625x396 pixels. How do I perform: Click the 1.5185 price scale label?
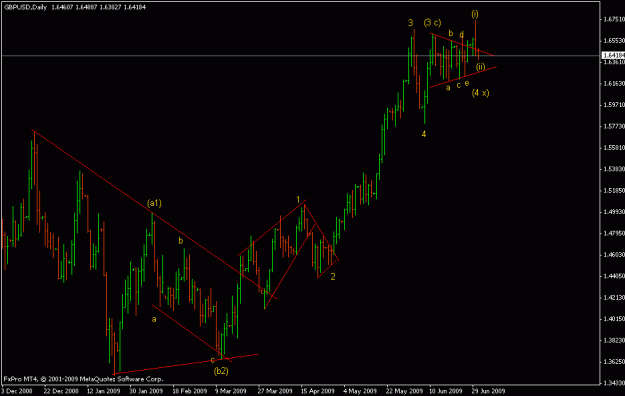[x=614, y=191]
